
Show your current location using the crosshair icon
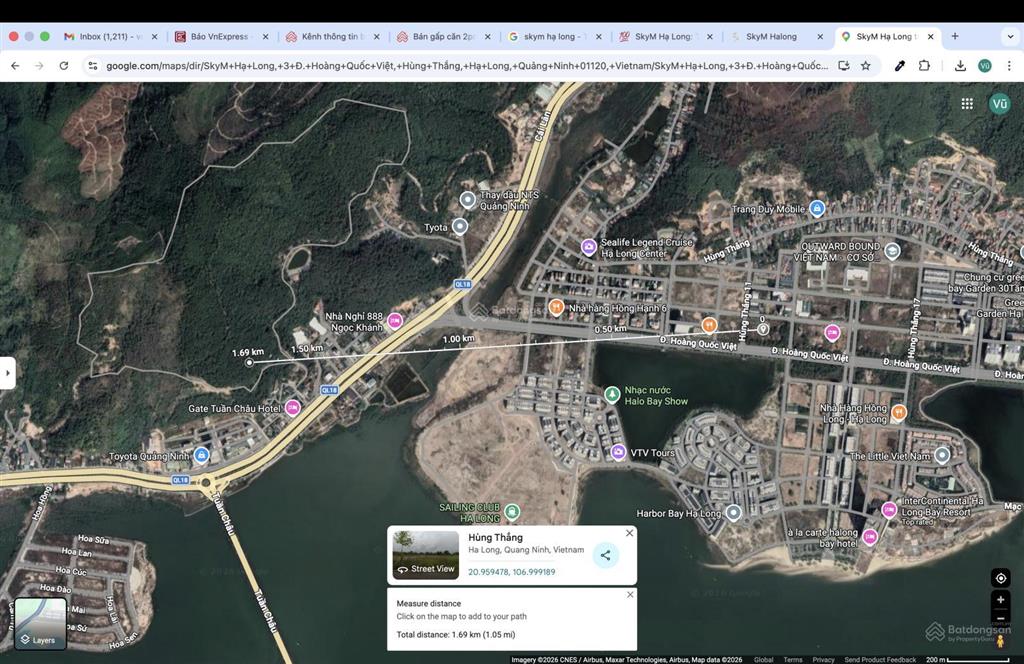[1001, 577]
